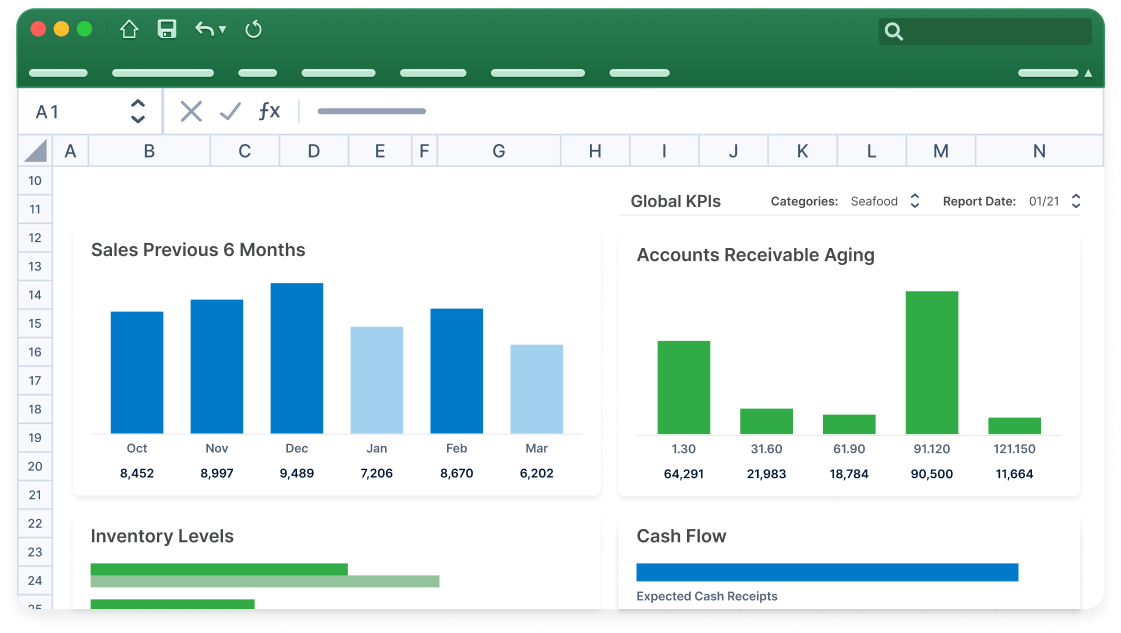Expand the small arrow beside the Undo button
Viewport: 1121px width, 633px height.
click(x=222, y=29)
